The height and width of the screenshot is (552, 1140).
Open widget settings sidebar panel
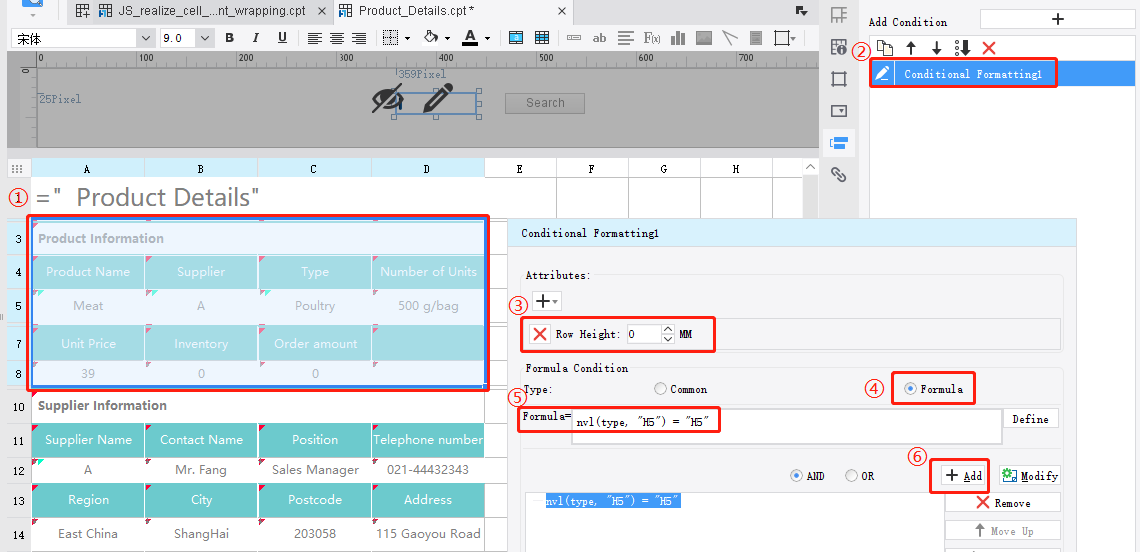click(839, 111)
